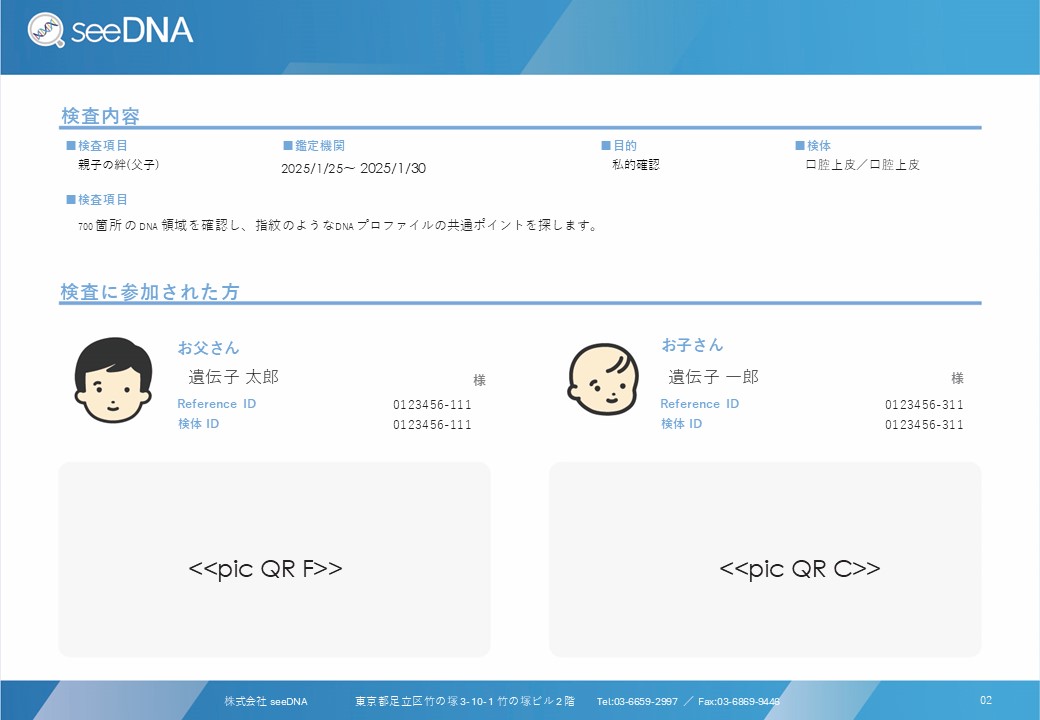Image resolution: width=1040 pixels, height=720 pixels.
Task: Select the お子さん label
Action: coord(692,345)
